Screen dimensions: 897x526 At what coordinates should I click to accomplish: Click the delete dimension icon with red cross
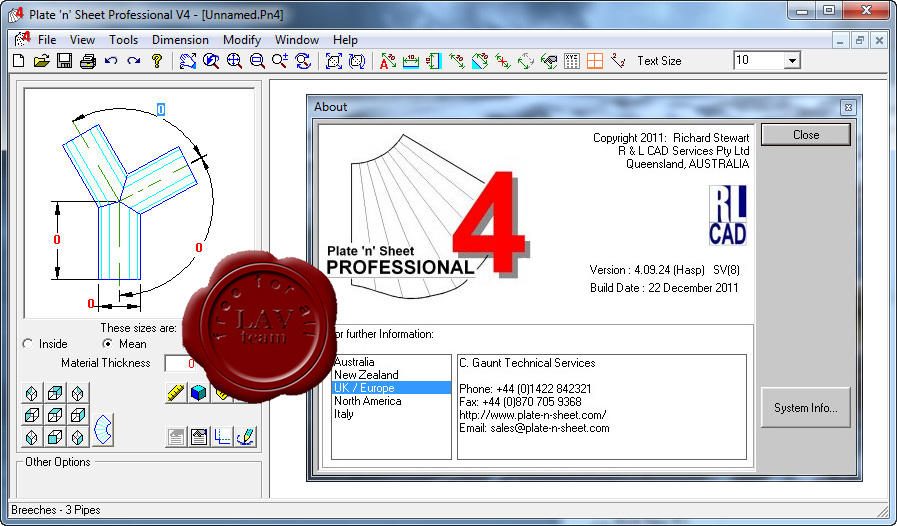[503, 61]
